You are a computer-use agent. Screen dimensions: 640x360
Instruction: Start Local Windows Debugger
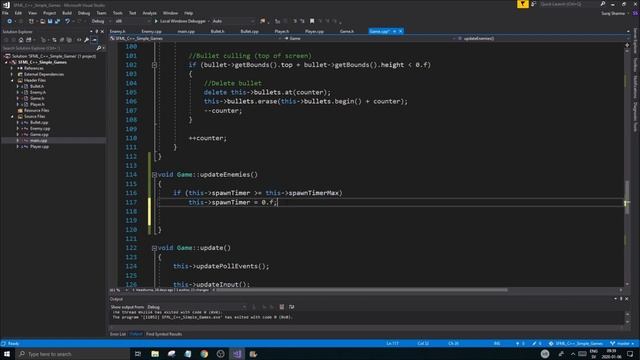(x=179, y=21)
